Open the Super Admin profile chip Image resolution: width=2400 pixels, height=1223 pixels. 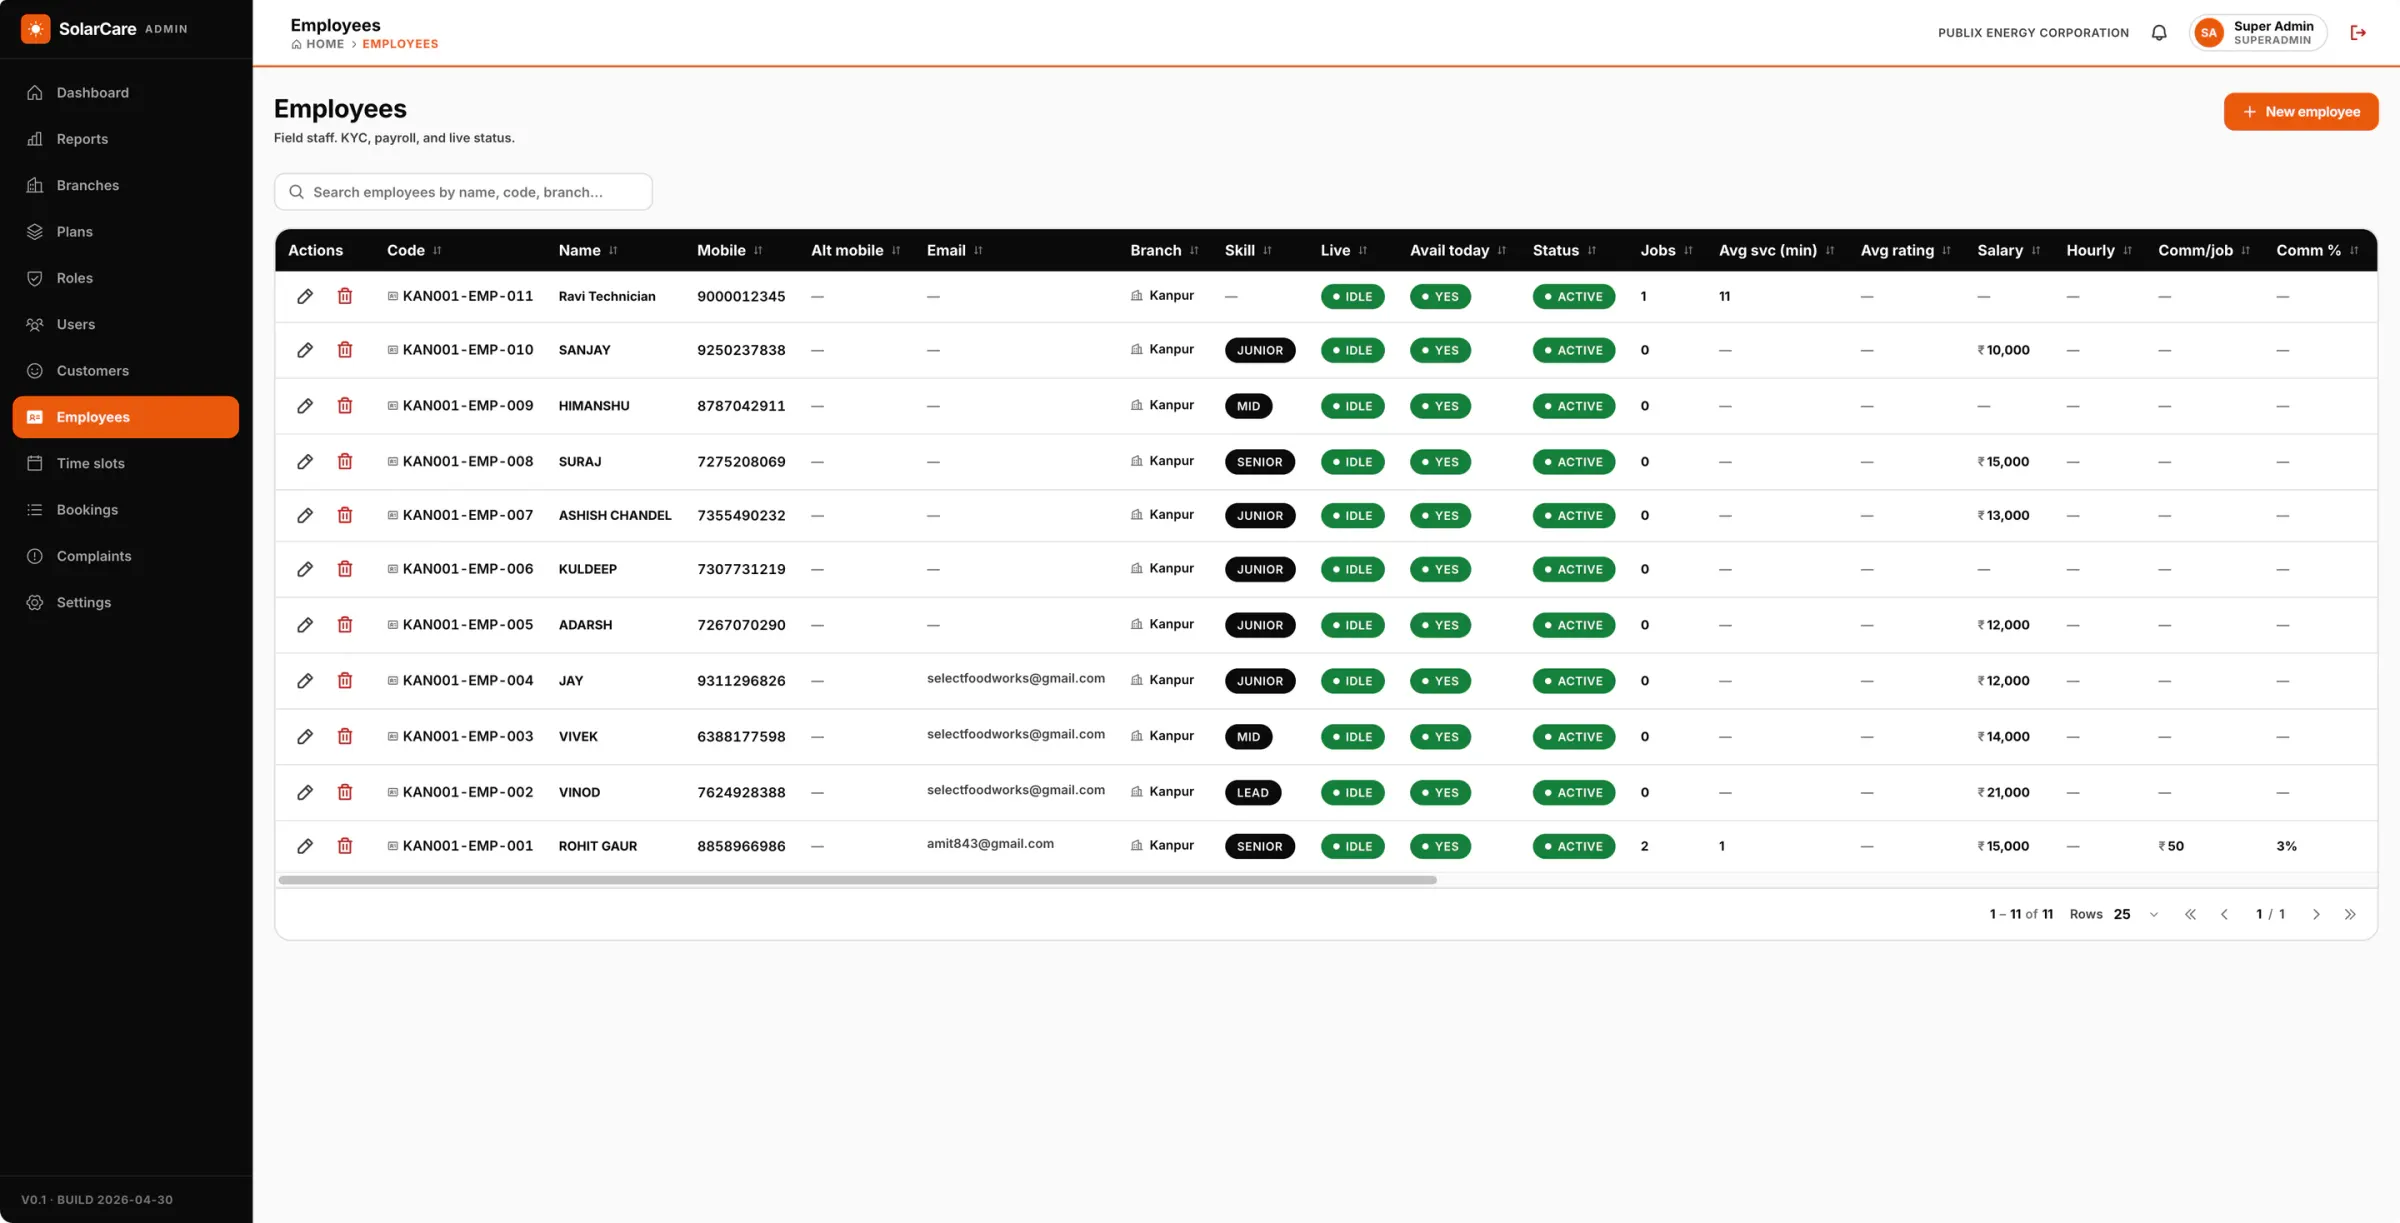click(x=2258, y=33)
